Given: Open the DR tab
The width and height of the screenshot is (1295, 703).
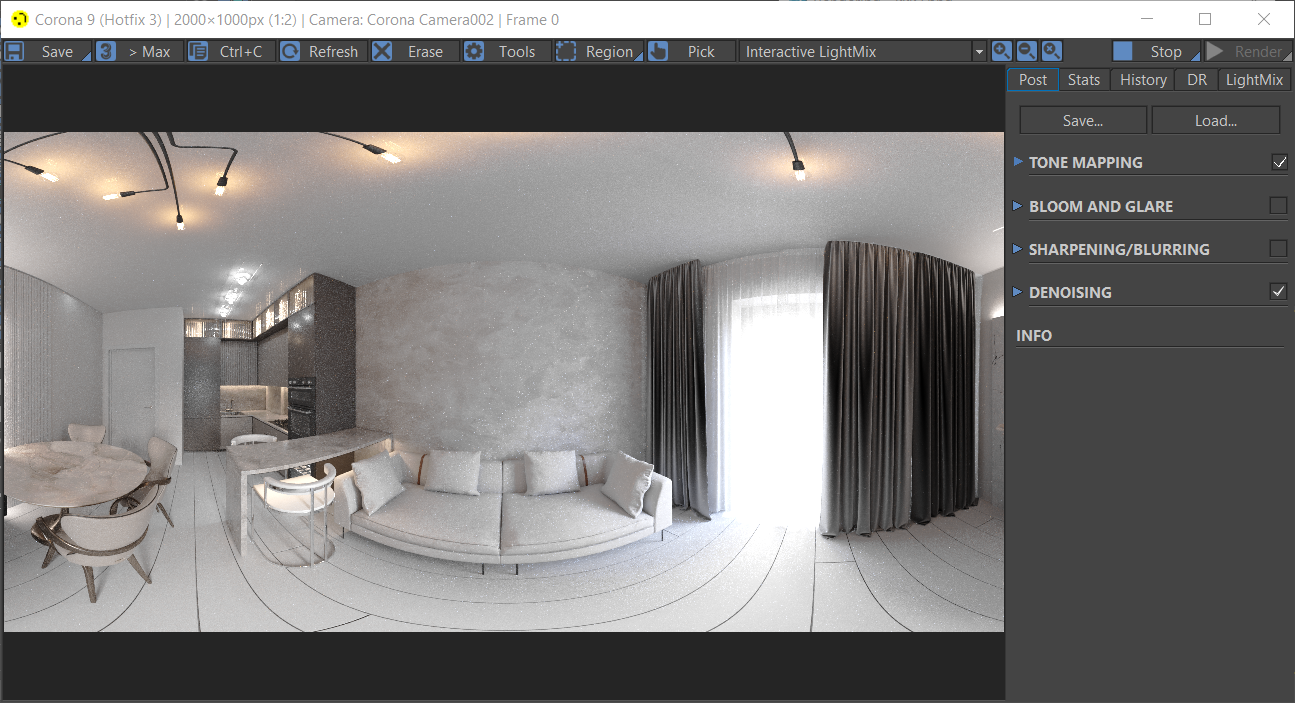Looking at the screenshot, I should 1197,80.
